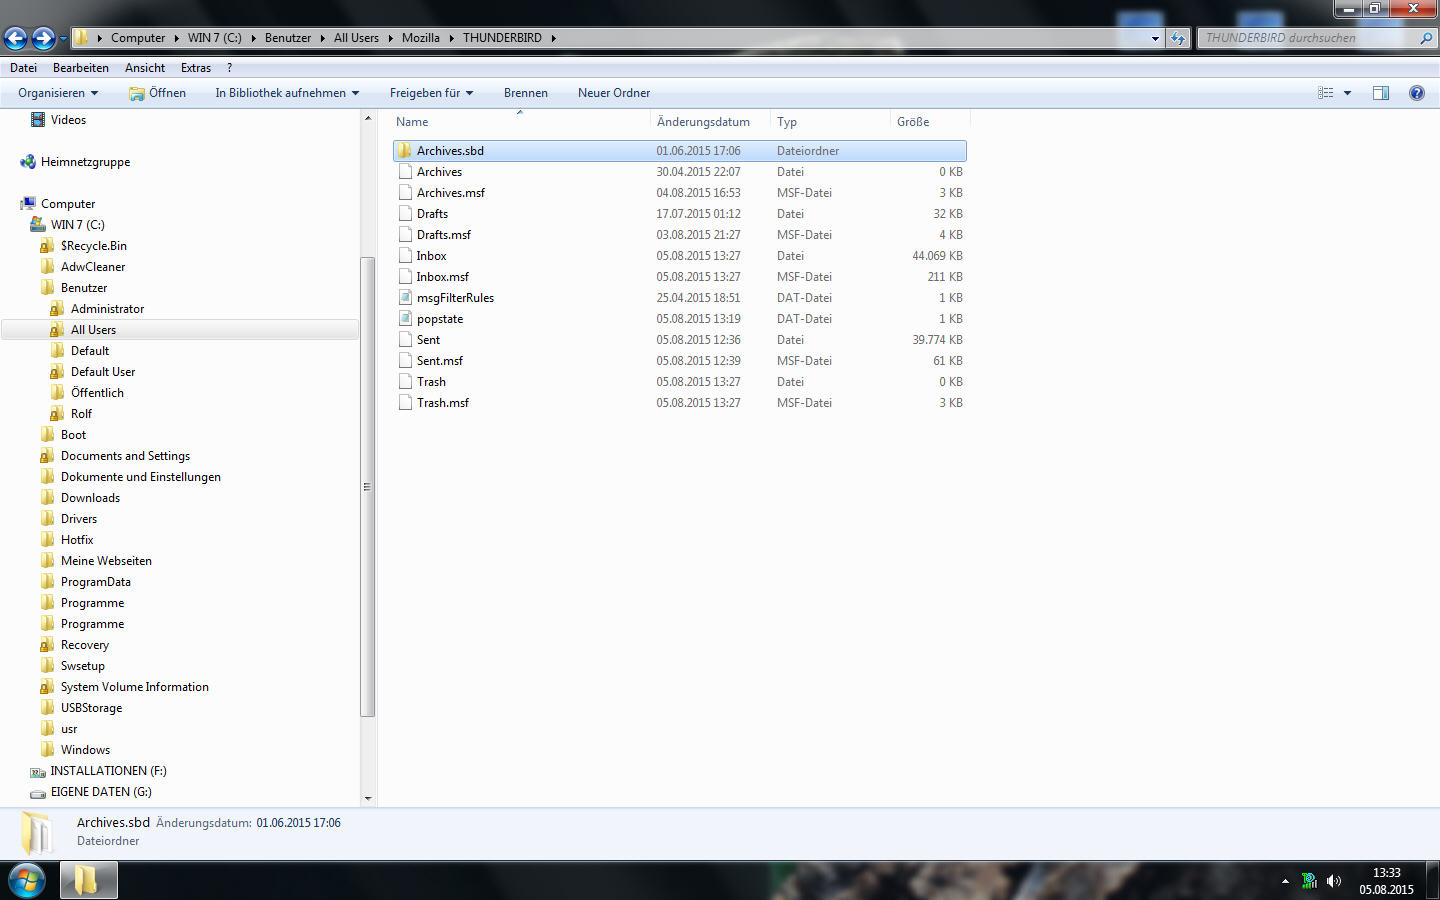Image resolution: width=1440 pixels, height=900 pixels.
Task: Open the In Bibliothek aufnehmen dropdown
Action: click(287, 93)
